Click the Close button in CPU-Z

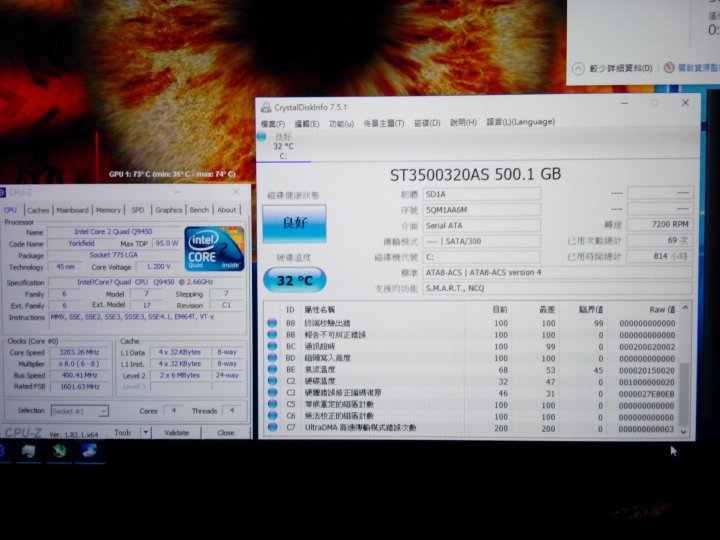tap(226, 433)
